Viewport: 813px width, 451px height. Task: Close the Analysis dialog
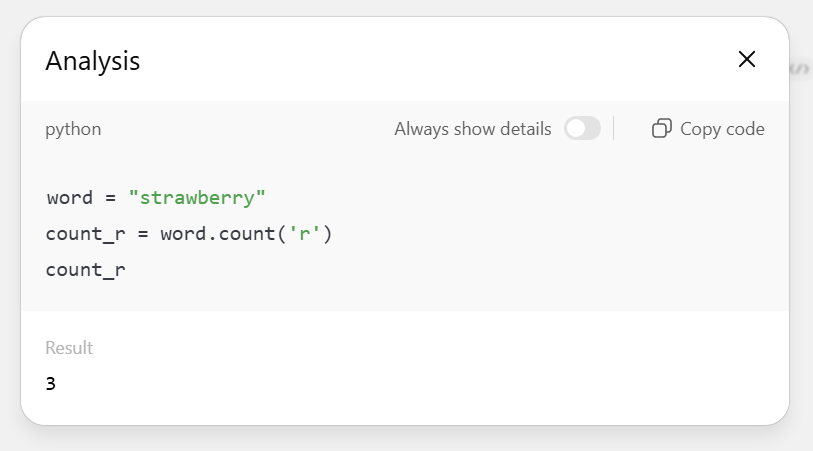coord(746,60)
